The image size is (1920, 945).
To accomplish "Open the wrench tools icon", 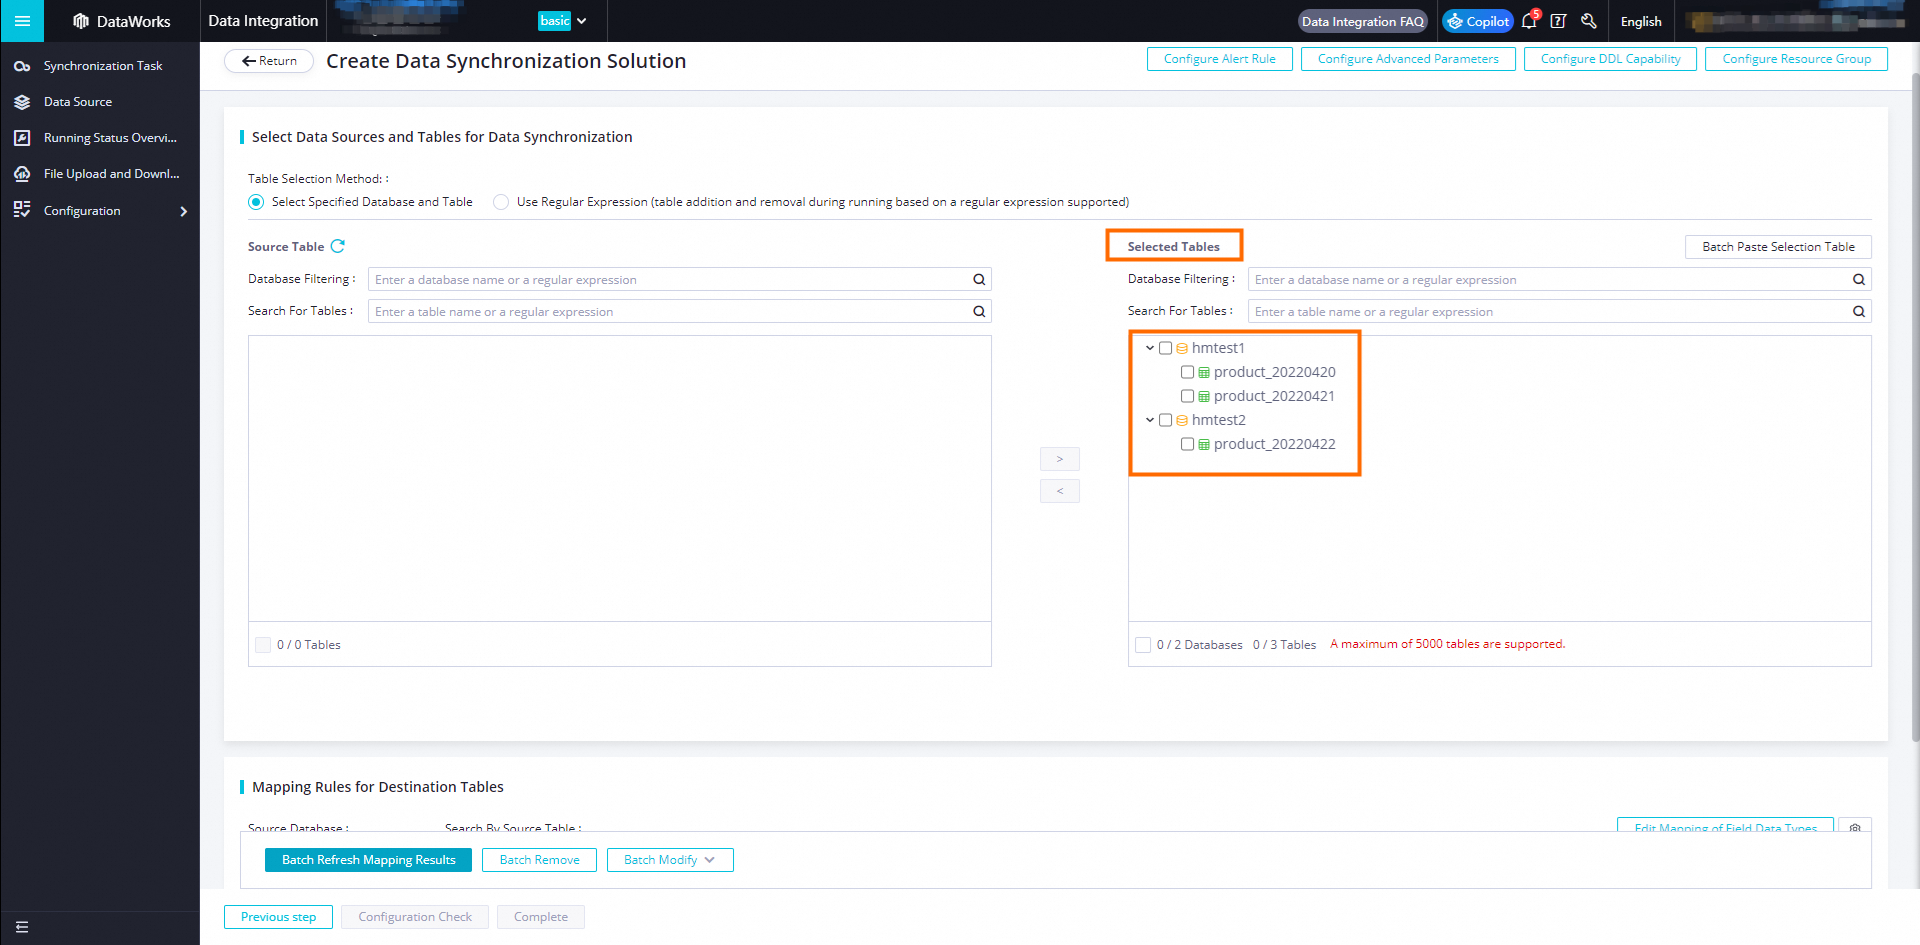I will pos(1589,21).
